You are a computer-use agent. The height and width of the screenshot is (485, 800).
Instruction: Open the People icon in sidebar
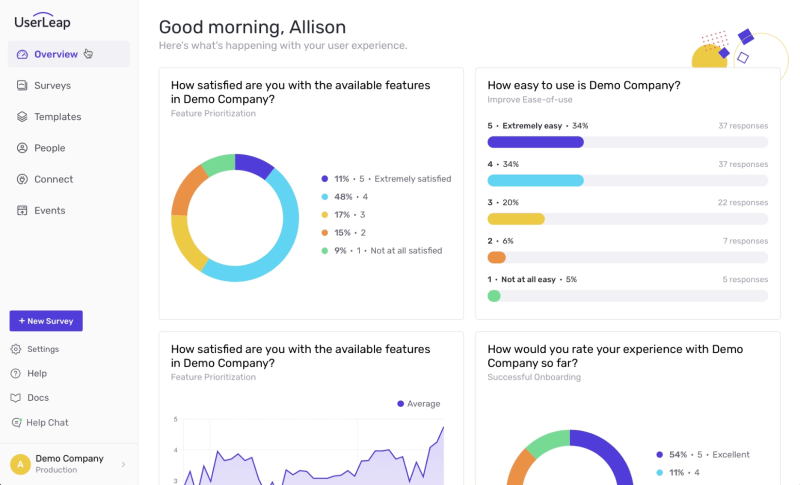(x=22, y=148)
